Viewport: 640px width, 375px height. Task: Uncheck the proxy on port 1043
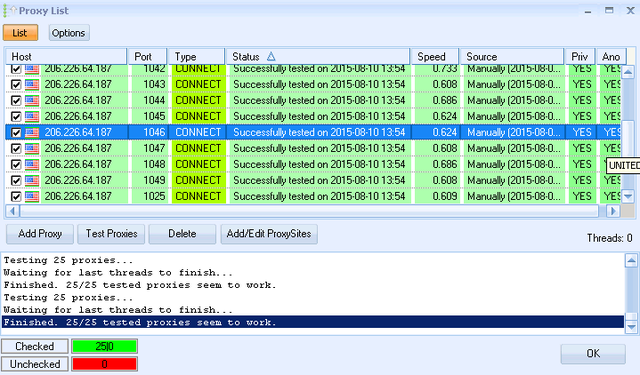pos(16,84)
